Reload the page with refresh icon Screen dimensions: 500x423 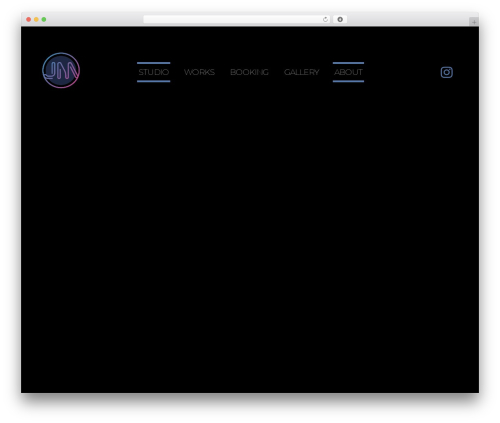325,19
